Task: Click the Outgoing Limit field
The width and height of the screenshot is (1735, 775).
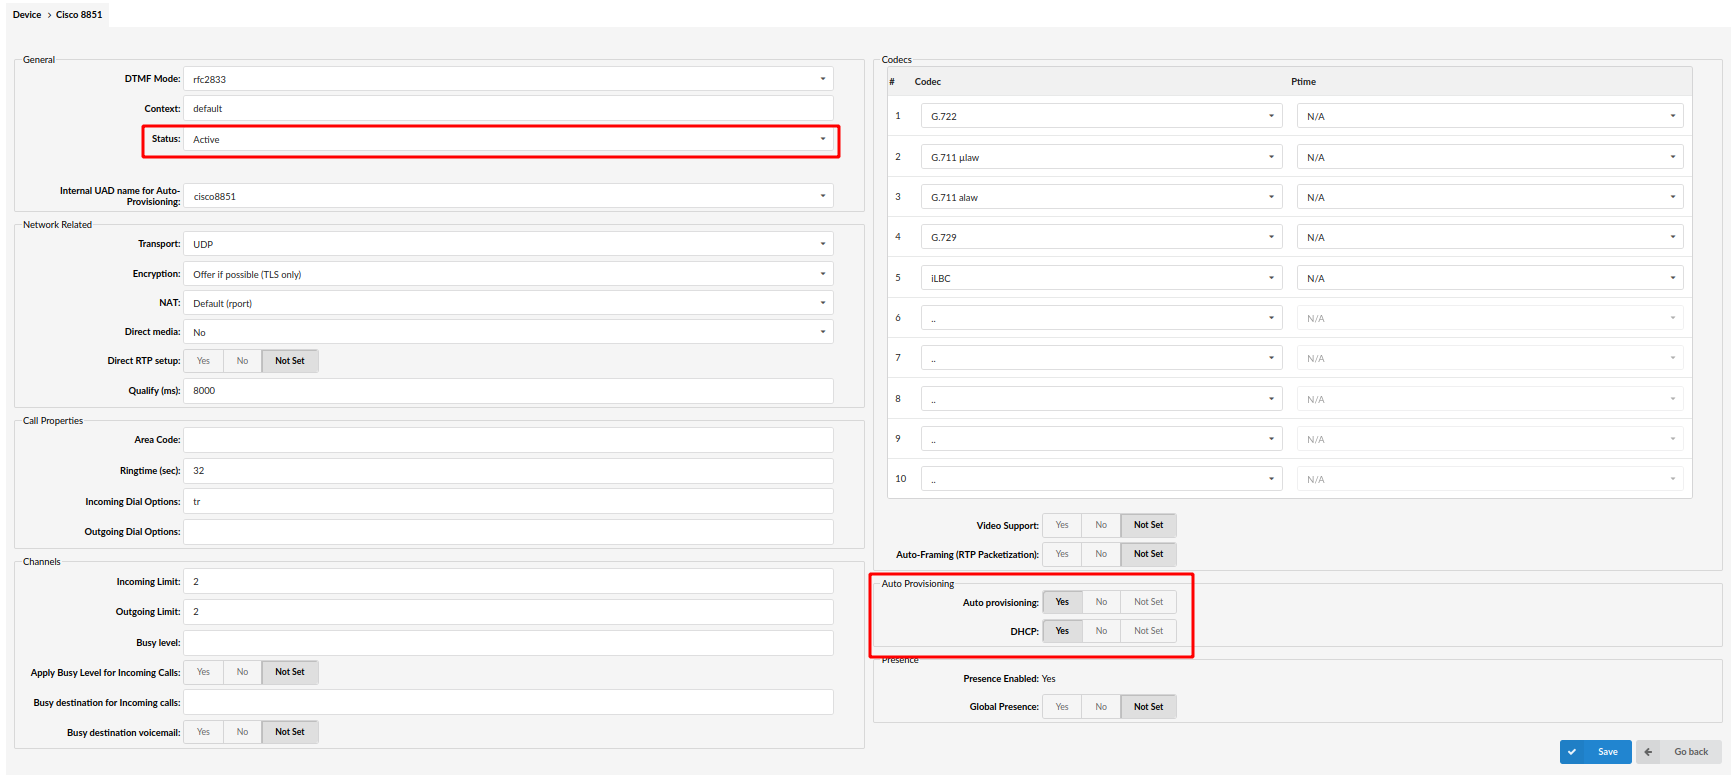Action: tap(508, 612)
